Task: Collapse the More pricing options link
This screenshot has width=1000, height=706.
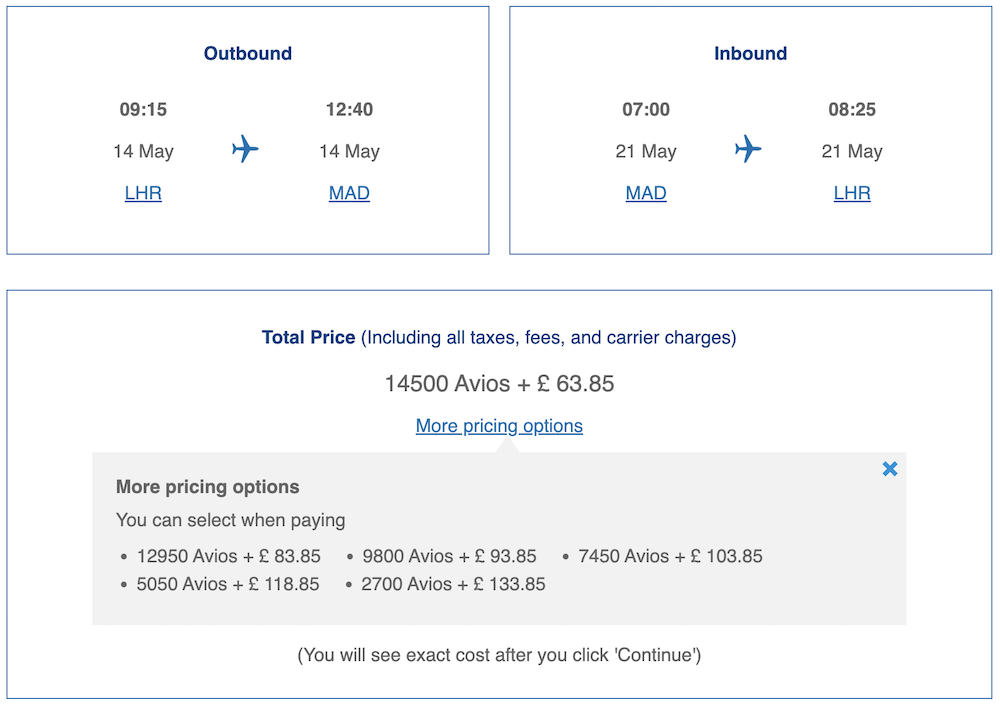Action: pos(499,426)
